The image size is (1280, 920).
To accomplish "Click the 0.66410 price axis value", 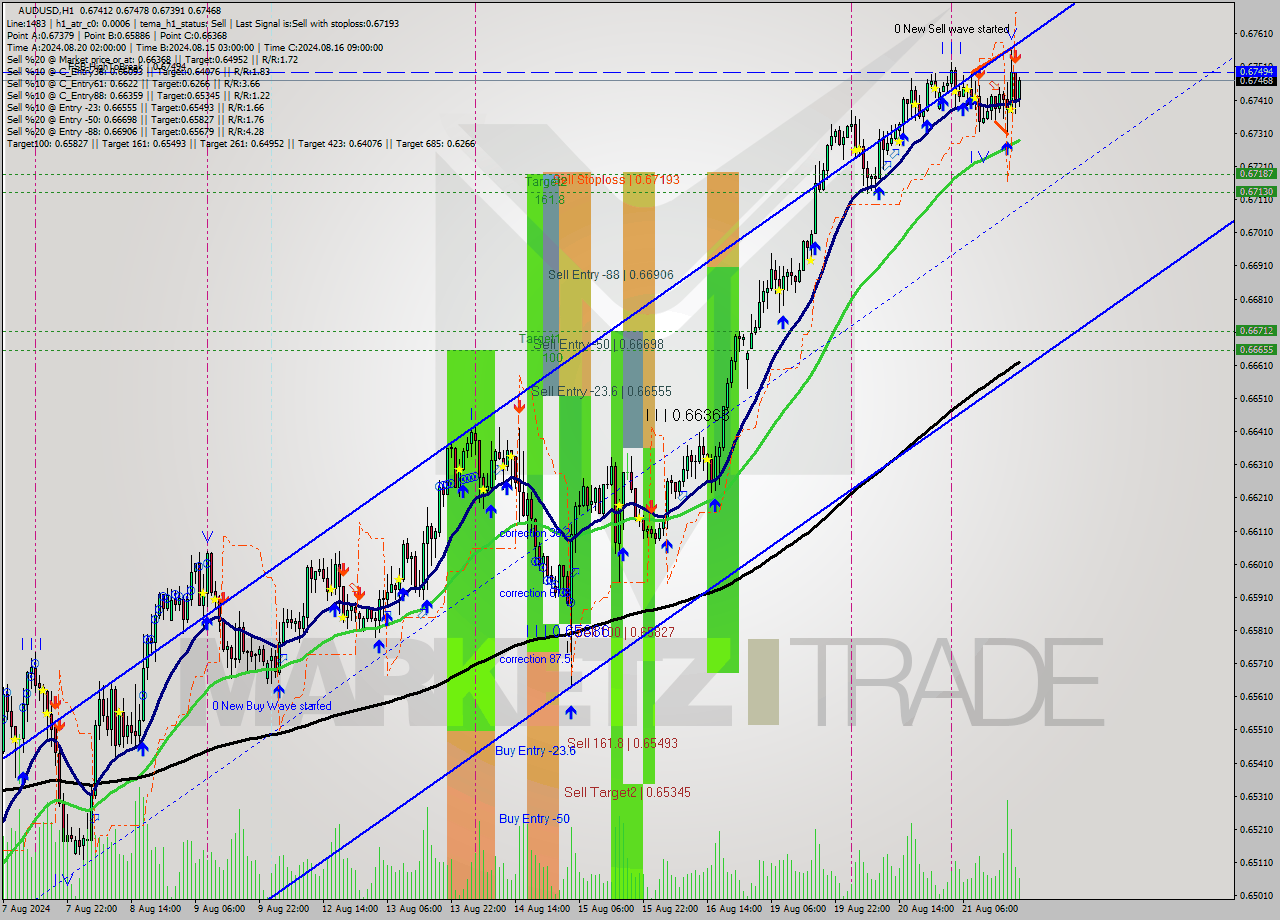I will [1256, 431].
